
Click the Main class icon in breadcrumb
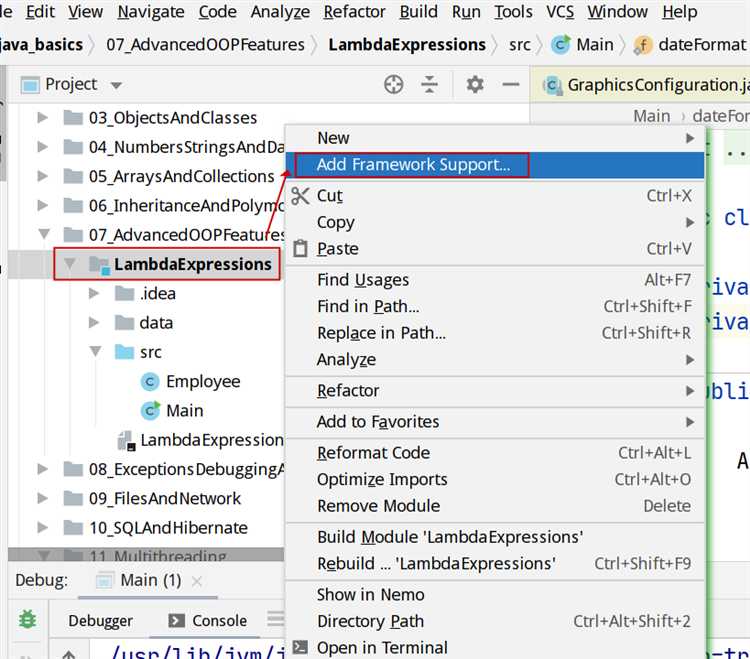pos(561,45)
